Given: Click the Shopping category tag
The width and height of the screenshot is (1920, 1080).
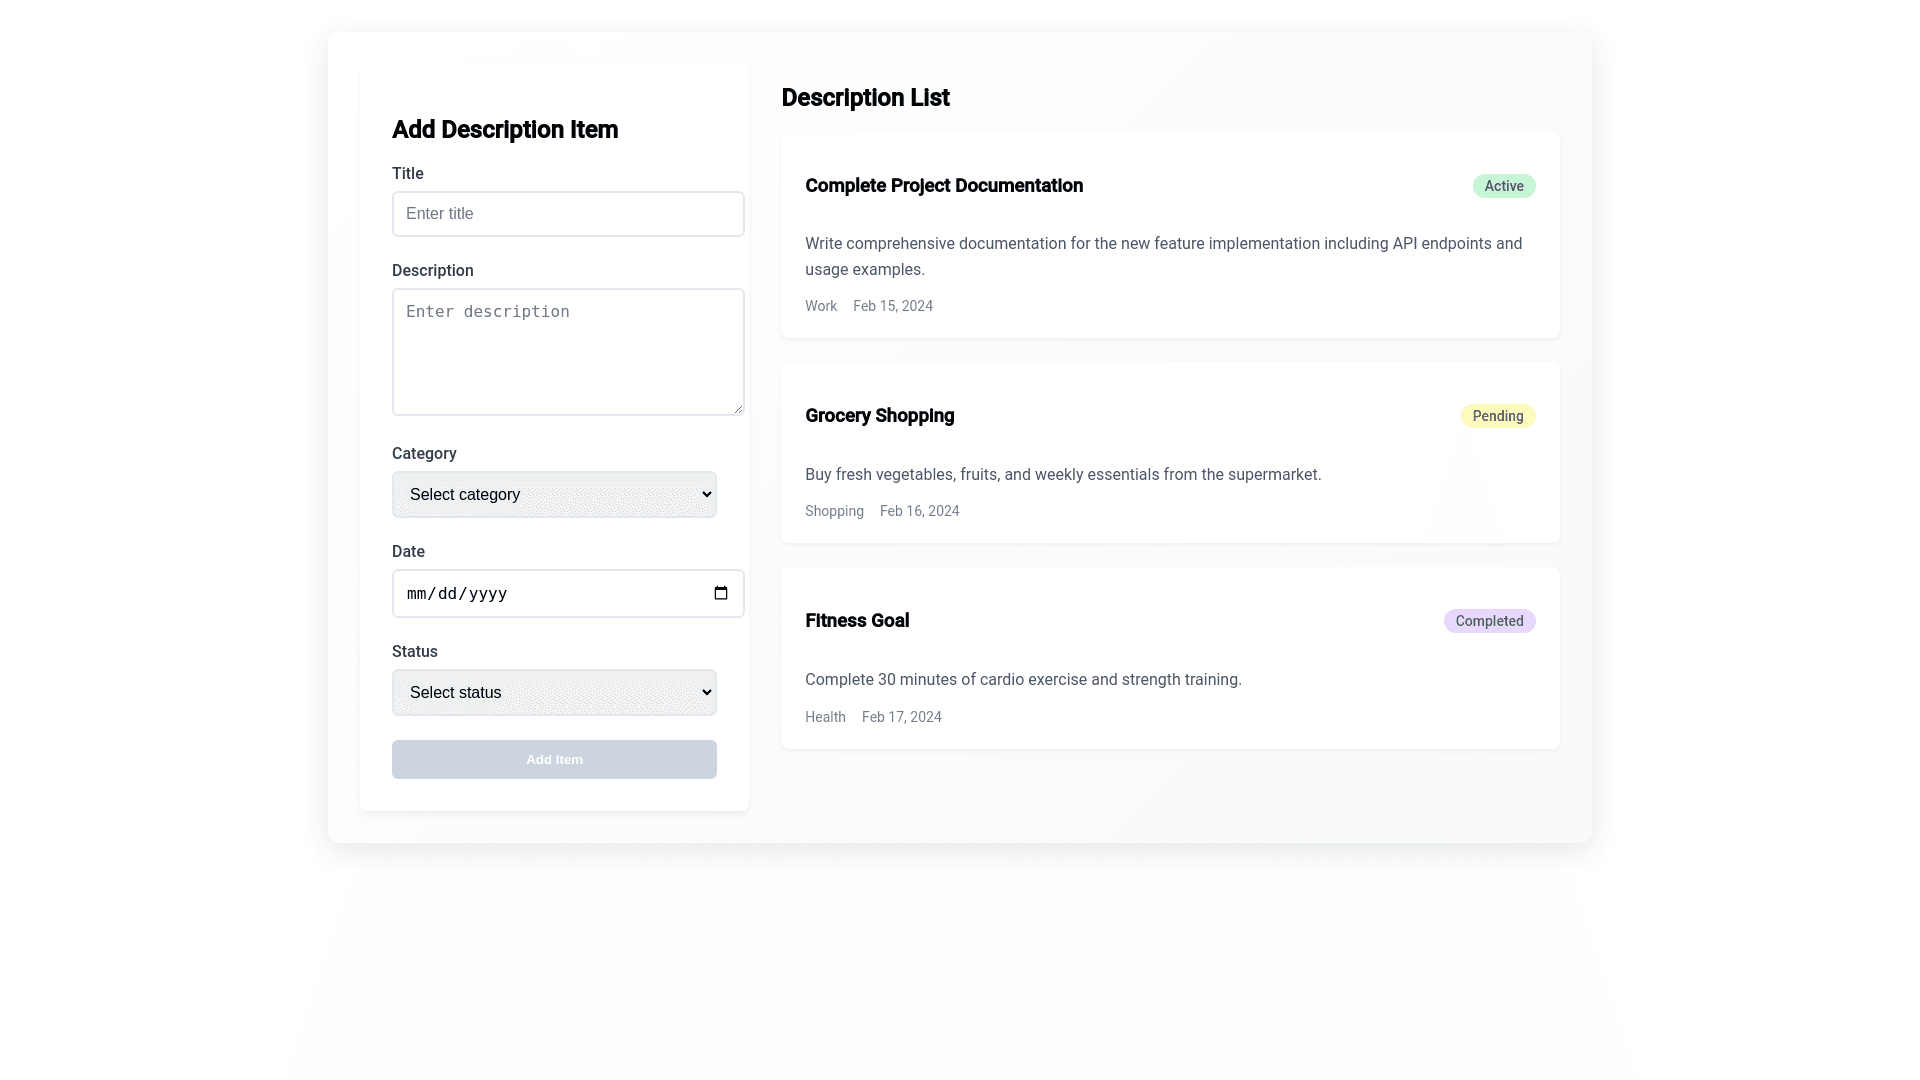Looking at the screenshot, I should [833, 511].
